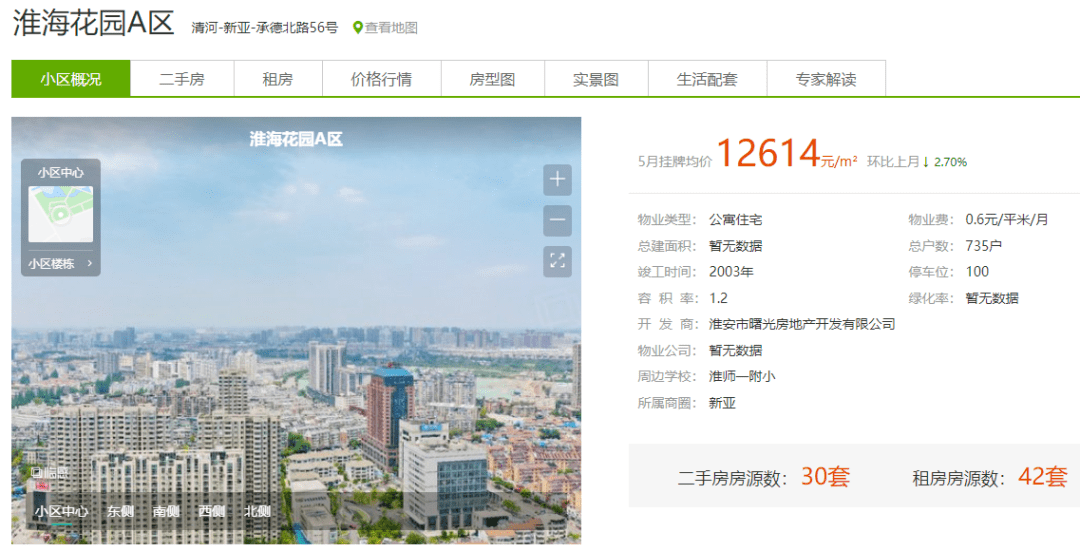Open the 生活配套 tab
Screen dimensions: 1080x551
(x=707, y=79)
